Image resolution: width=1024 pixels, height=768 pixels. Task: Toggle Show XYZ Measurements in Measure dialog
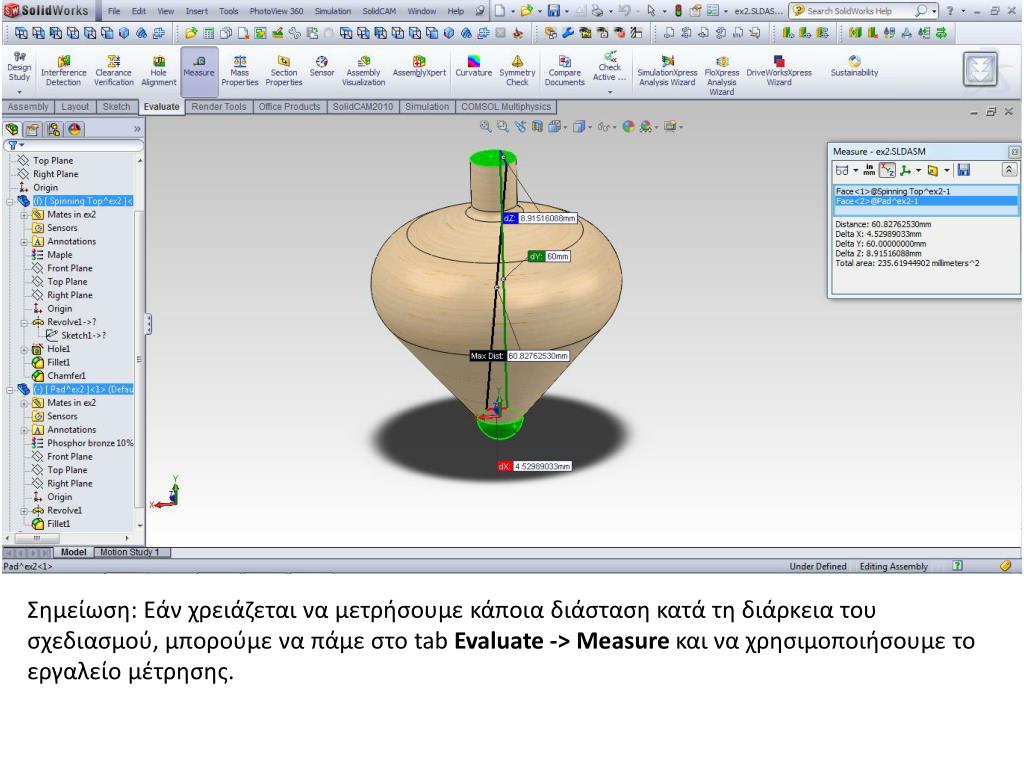click(x=887, y=170)
